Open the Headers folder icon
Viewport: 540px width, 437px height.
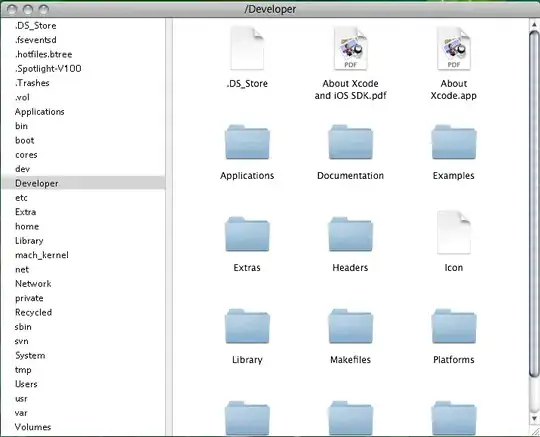coord(350,234)
